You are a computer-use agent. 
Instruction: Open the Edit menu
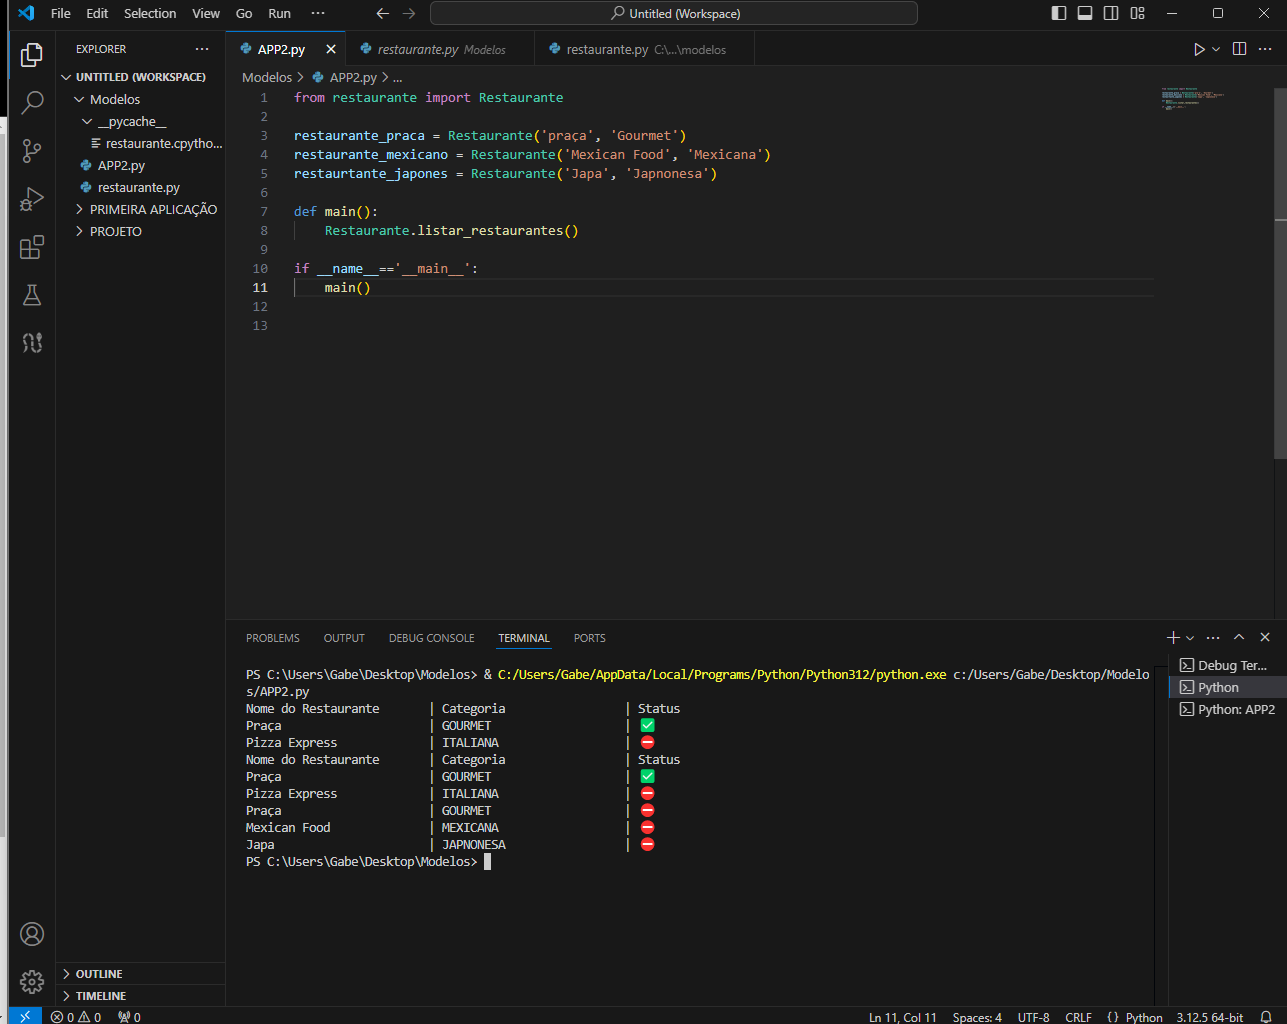[97, 13]
